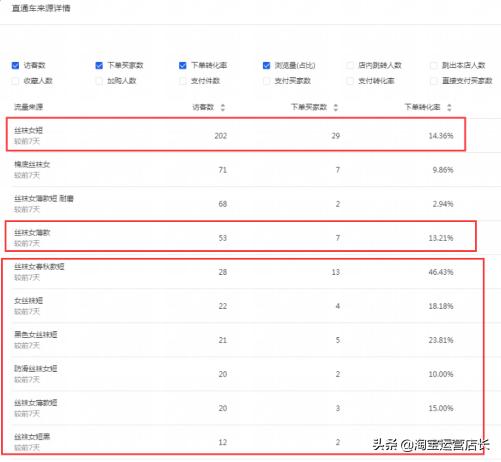Image resolution: width=501 pixels, height=462 pixels.
Task: Select keyword 棉质丝袜女
Action: point(32,164)
